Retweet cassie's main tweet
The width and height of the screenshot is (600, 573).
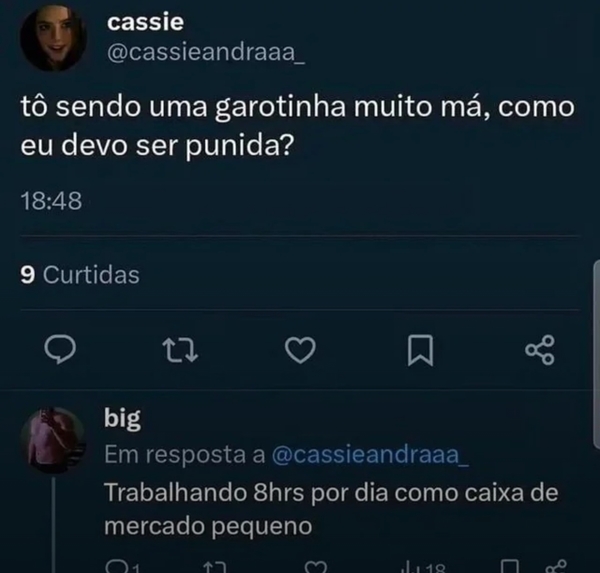[180, 350]
